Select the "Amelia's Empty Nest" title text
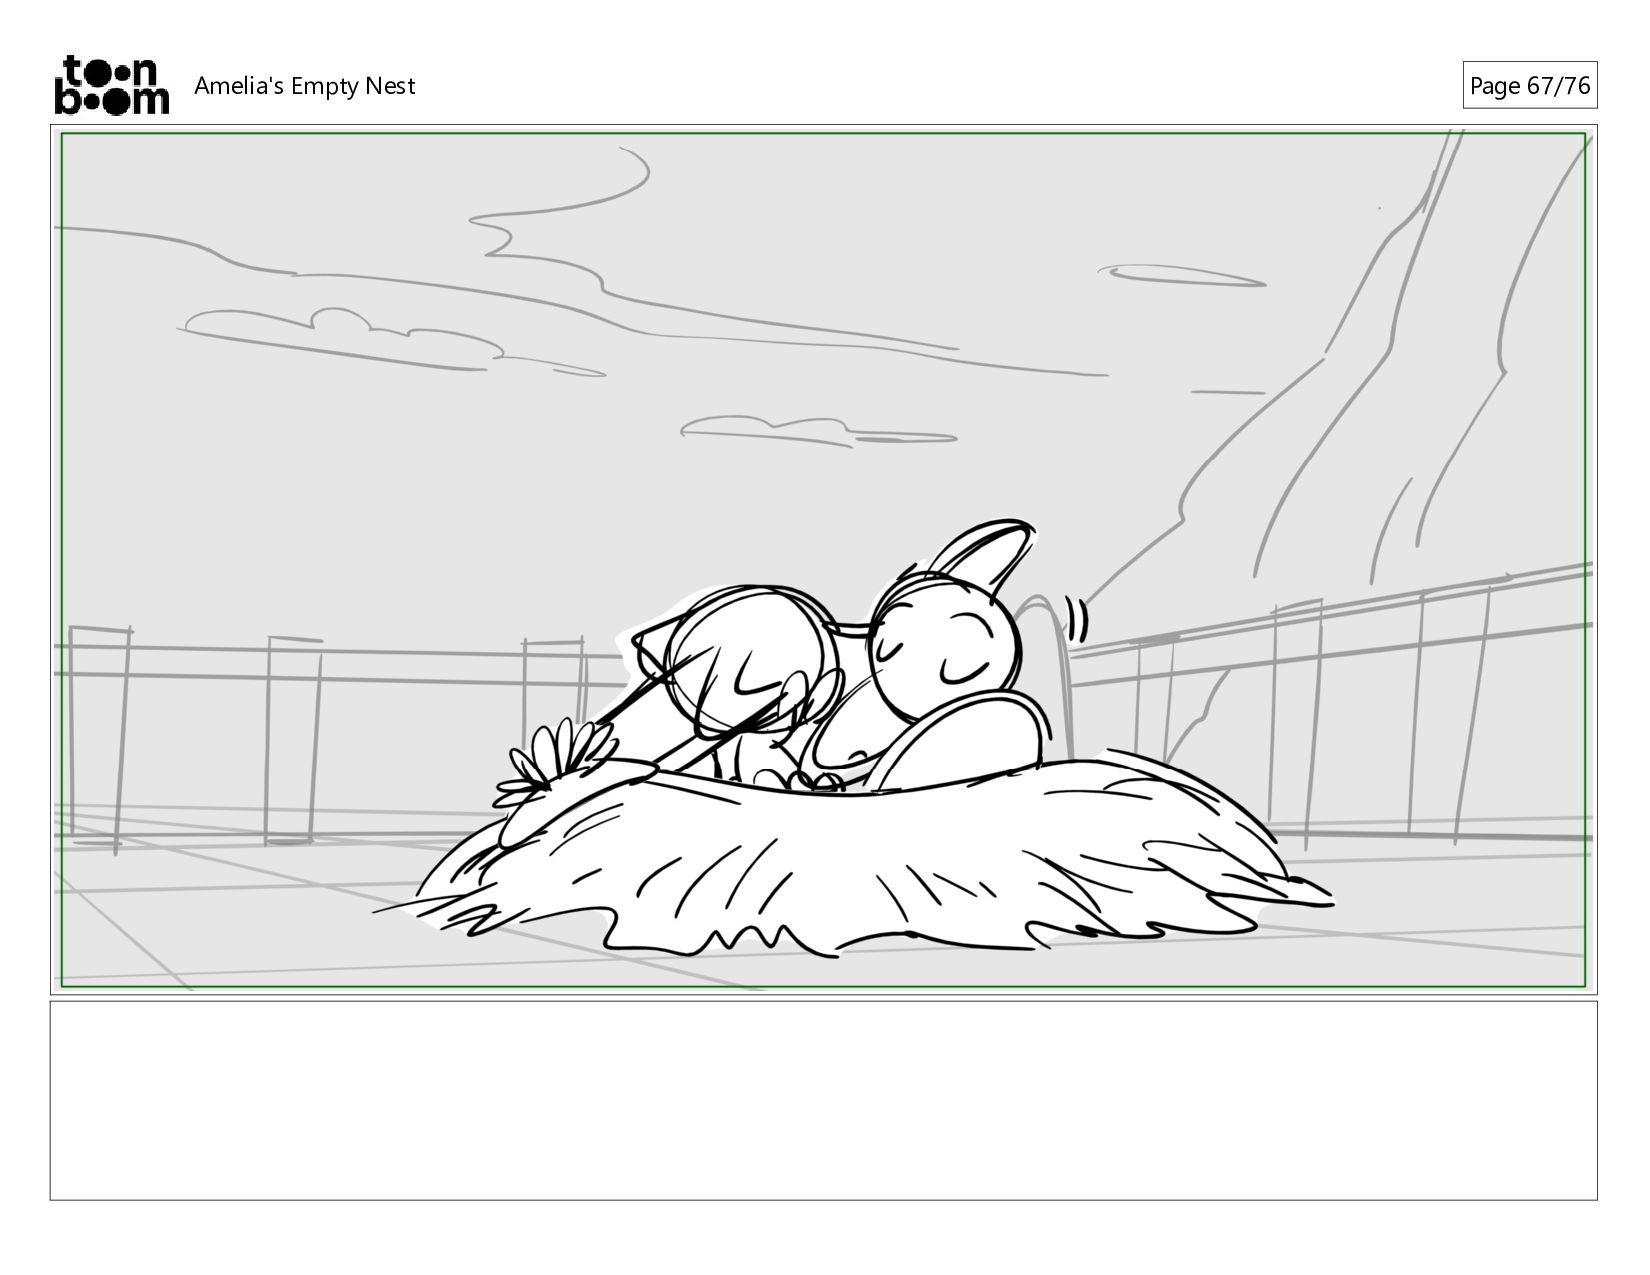 click(304, 86)
